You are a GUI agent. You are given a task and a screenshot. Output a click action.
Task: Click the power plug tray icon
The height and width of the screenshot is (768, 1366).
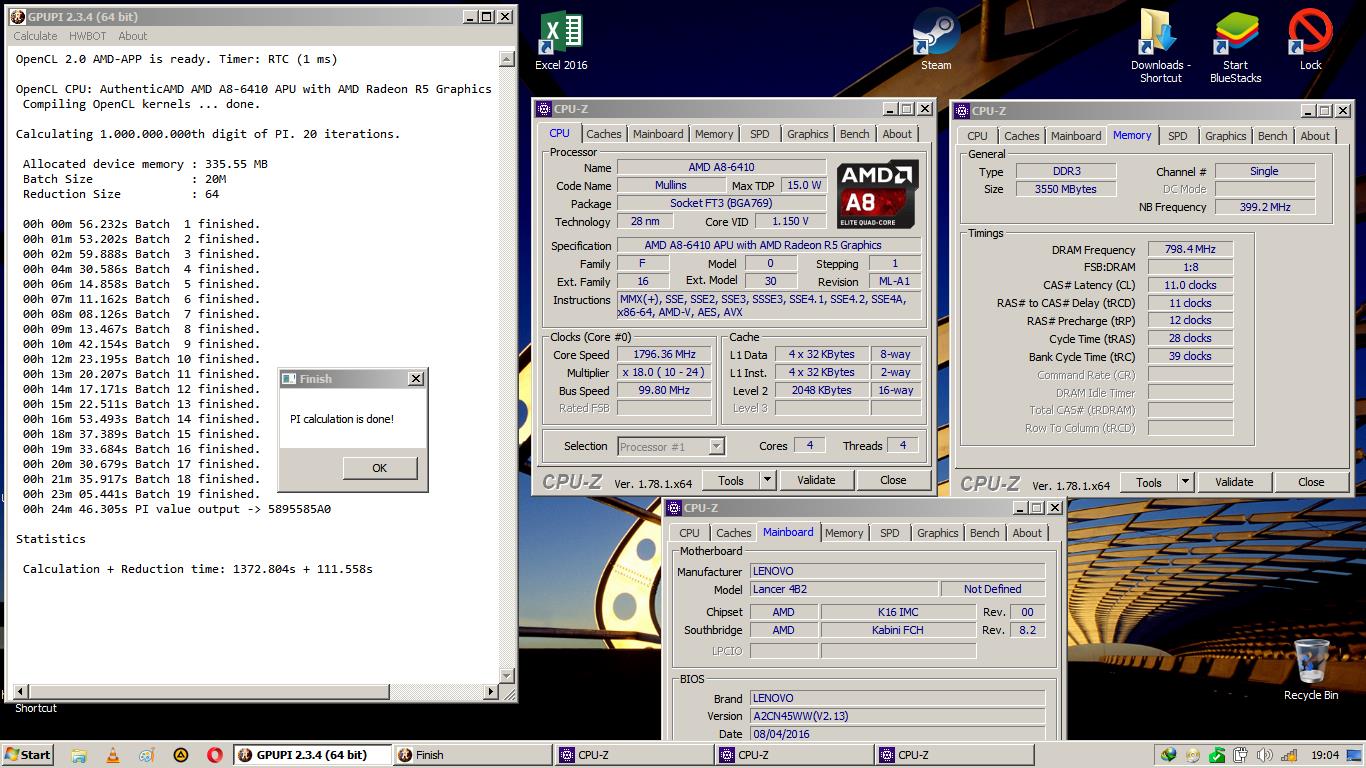tap(1240, 755)
